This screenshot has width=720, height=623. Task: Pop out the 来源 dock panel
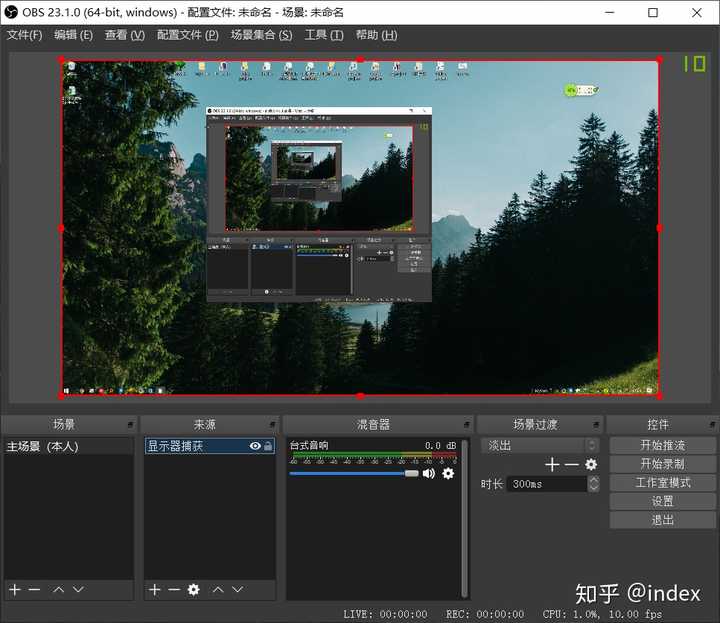(x=272, y=425)
